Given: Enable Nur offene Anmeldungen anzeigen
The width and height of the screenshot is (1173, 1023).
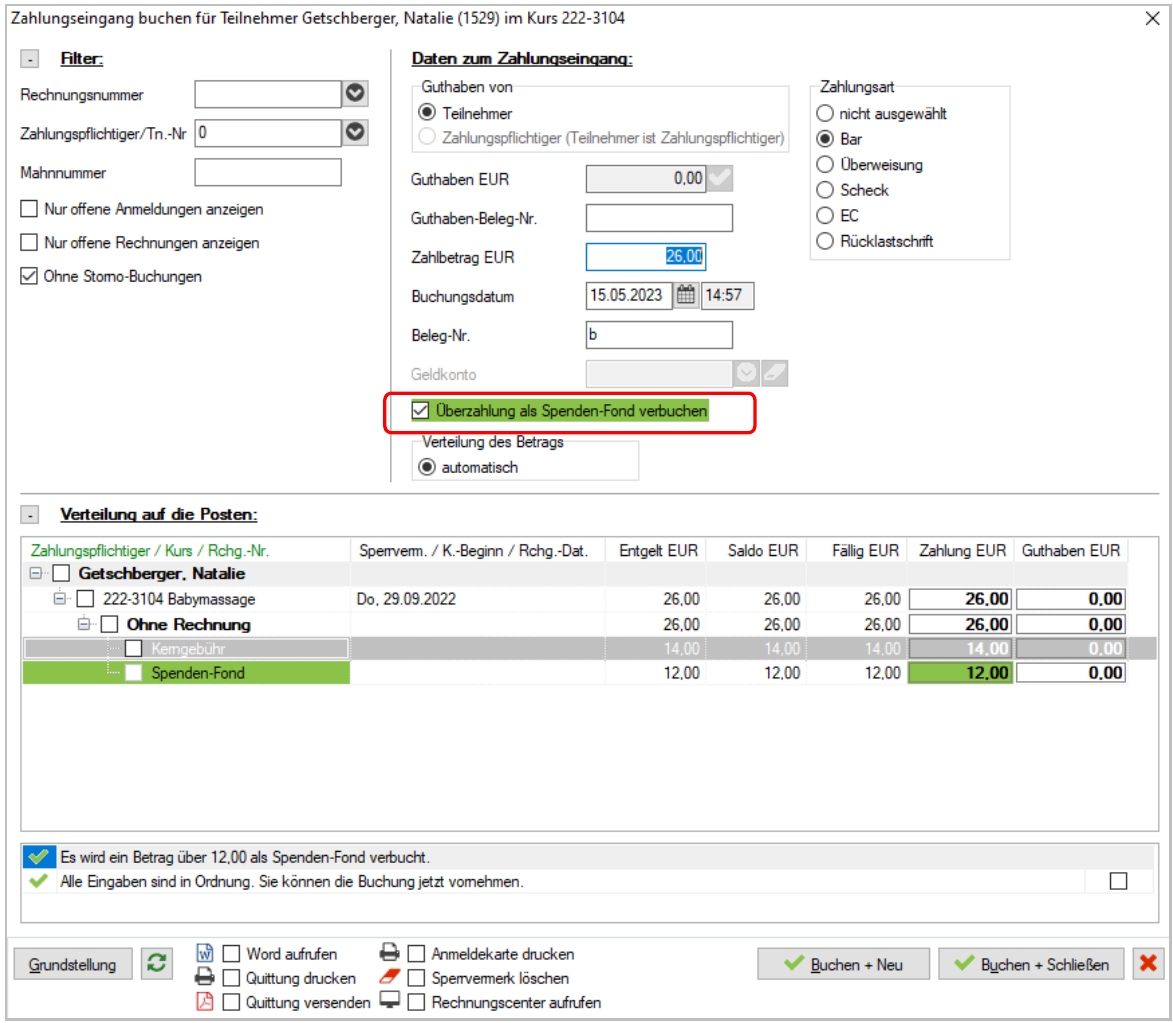Looking at the screenshot, I should (x=29, y=209).
